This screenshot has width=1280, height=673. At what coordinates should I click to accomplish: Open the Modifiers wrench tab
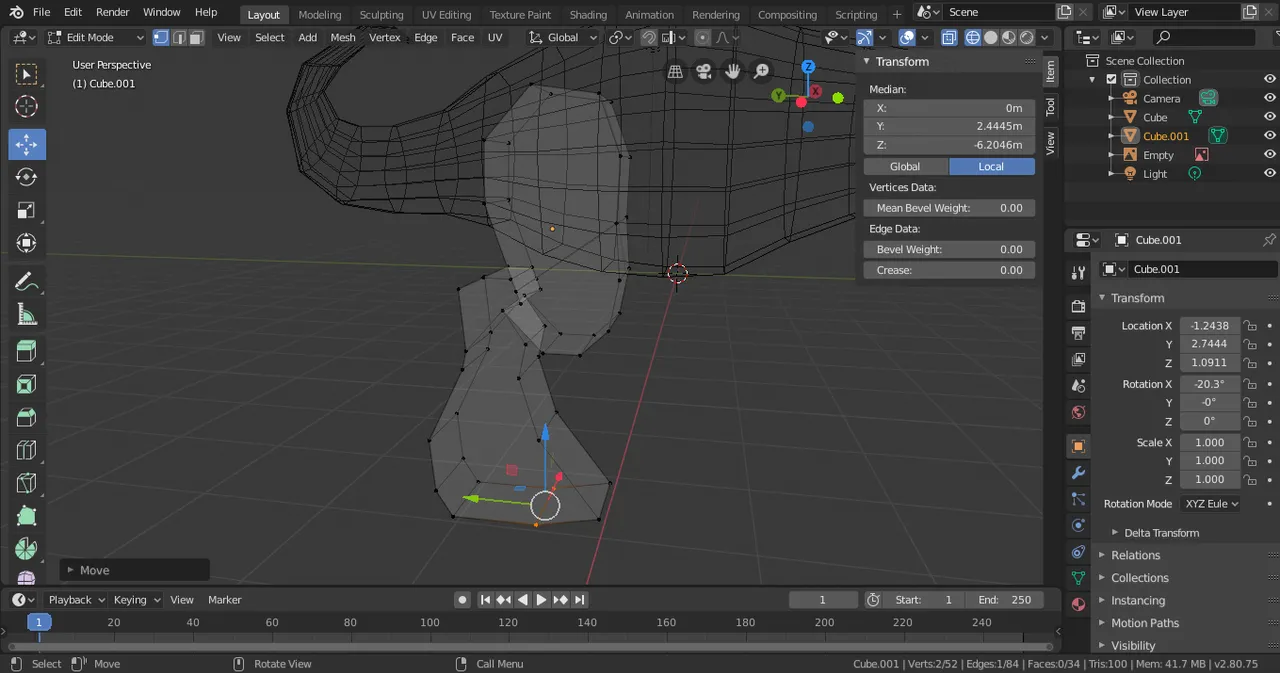click(x=1078, y=473)
